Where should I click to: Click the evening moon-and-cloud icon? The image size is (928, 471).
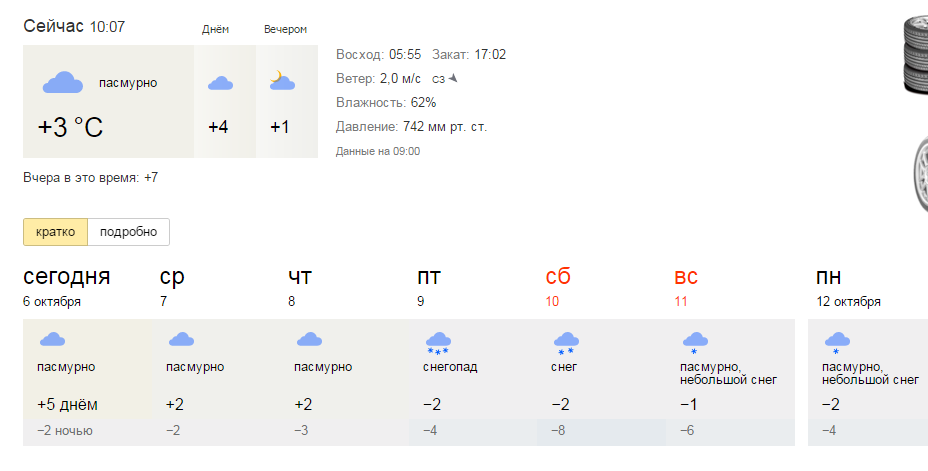tap(281, 82)
